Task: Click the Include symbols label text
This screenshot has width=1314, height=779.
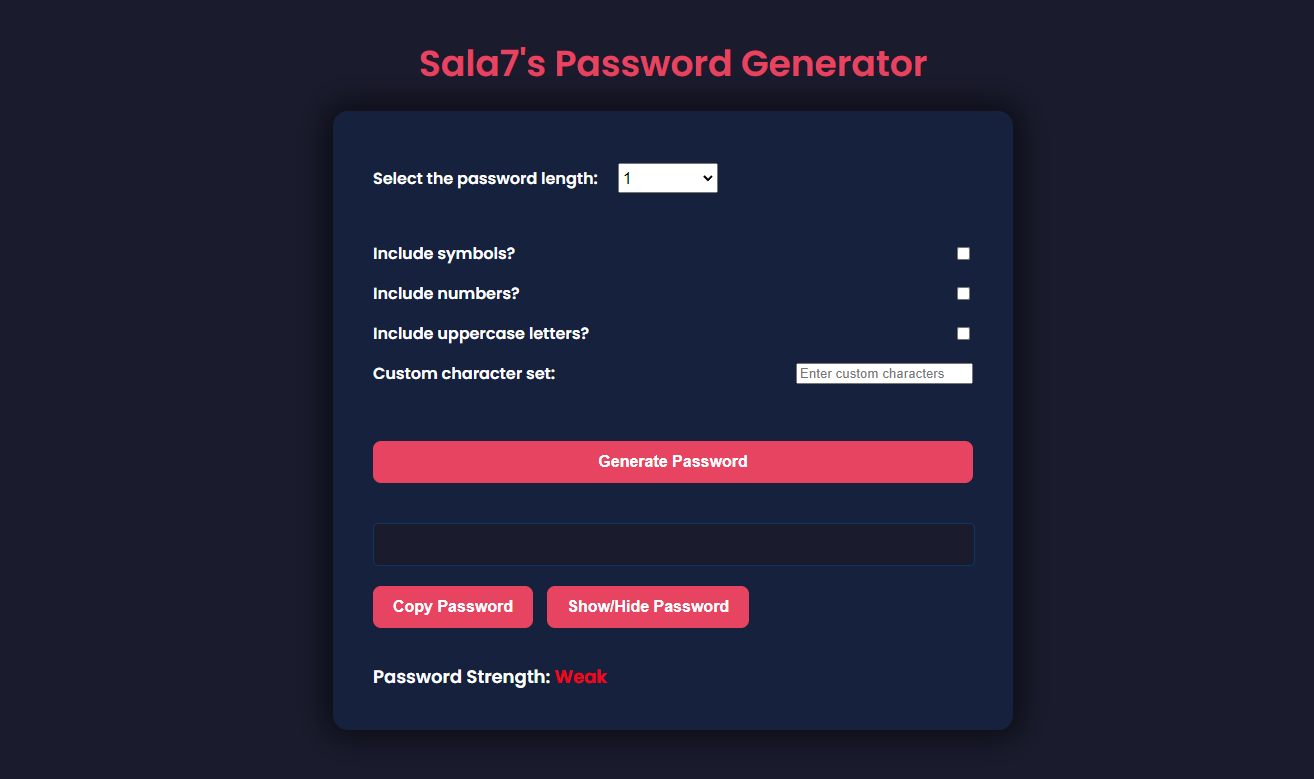Action: click(443, 253)
